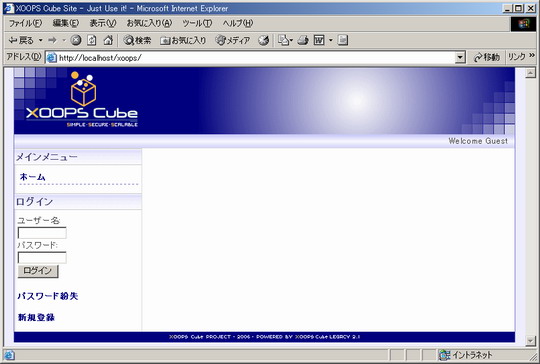This screenshot has height=364, width=540.
Task: Open the Edit with Word dropdown arrow
Action: [331, 41]
